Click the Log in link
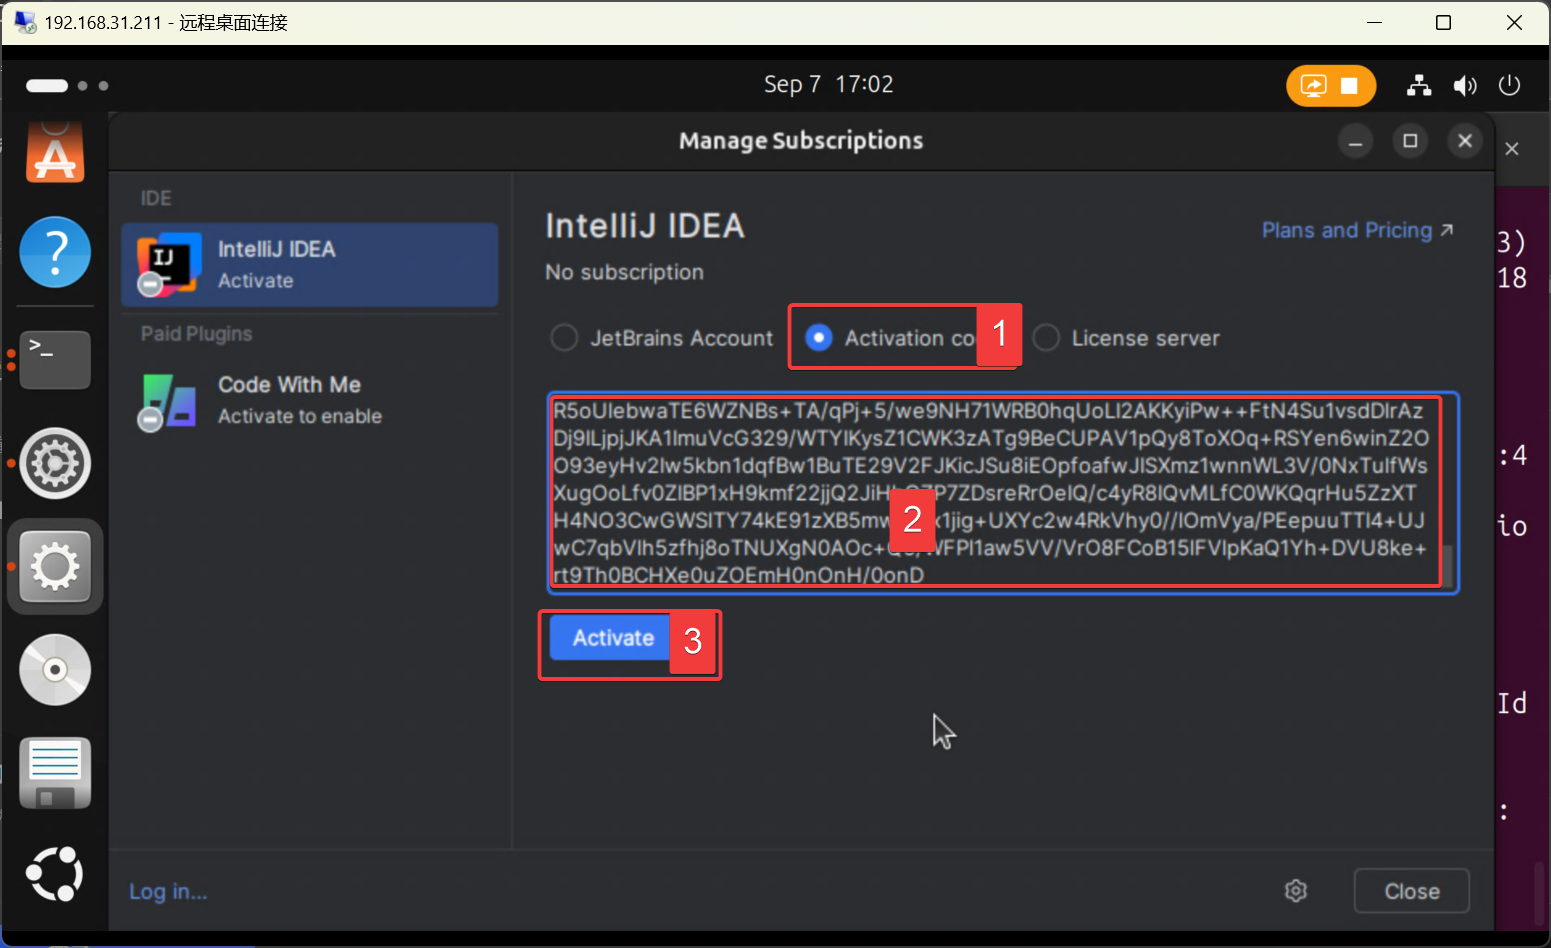 tap(168, 891)
